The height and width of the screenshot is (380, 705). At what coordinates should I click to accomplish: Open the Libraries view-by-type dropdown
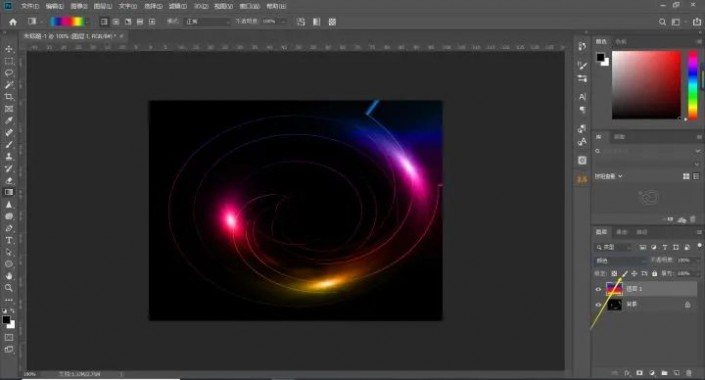[609, 176]
